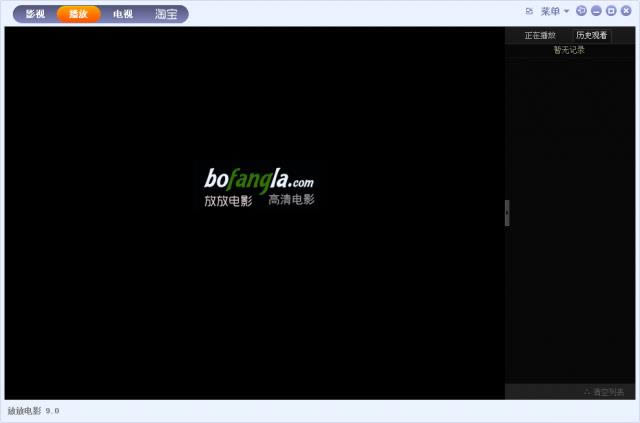640x423 pixels.
Task: Open the 淘宝 tab
Action: pyautogui.click(x=166, y=14)
